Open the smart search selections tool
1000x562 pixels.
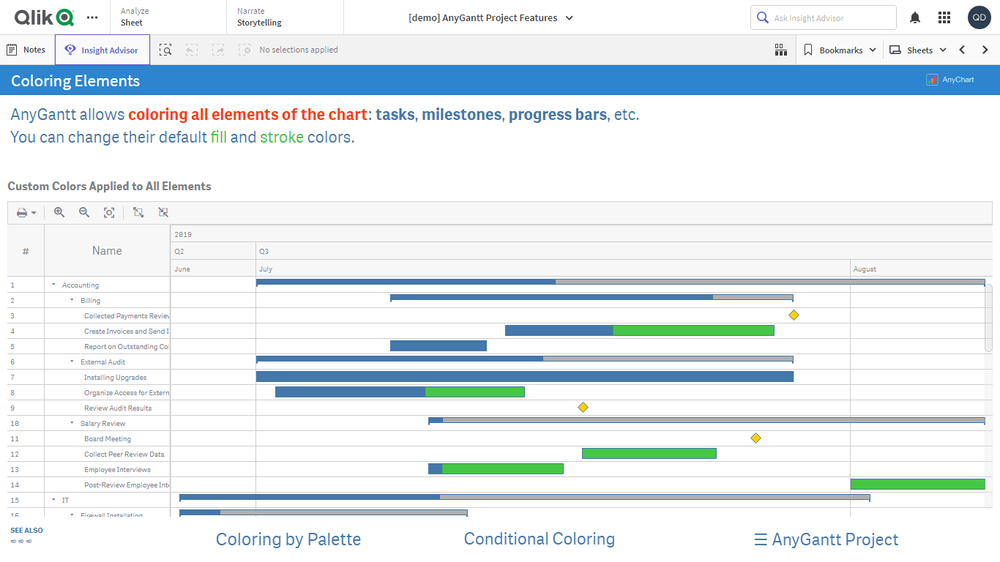[x=166, y=50]
